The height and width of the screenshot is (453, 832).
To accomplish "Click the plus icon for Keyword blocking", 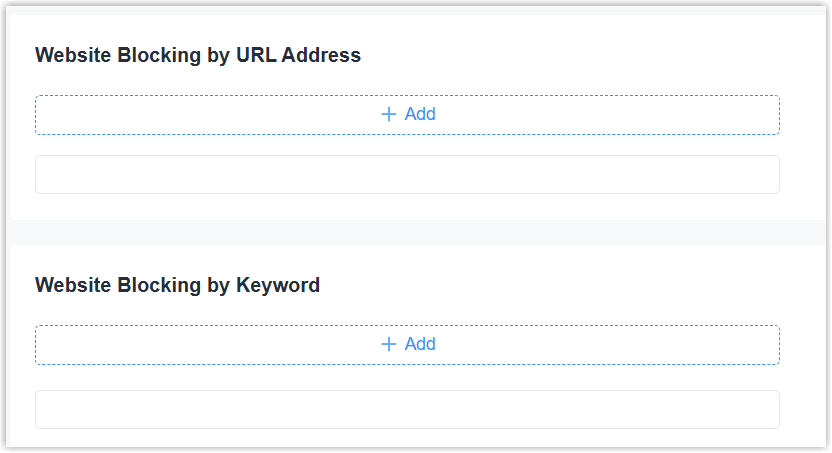I will click(389, 344).
